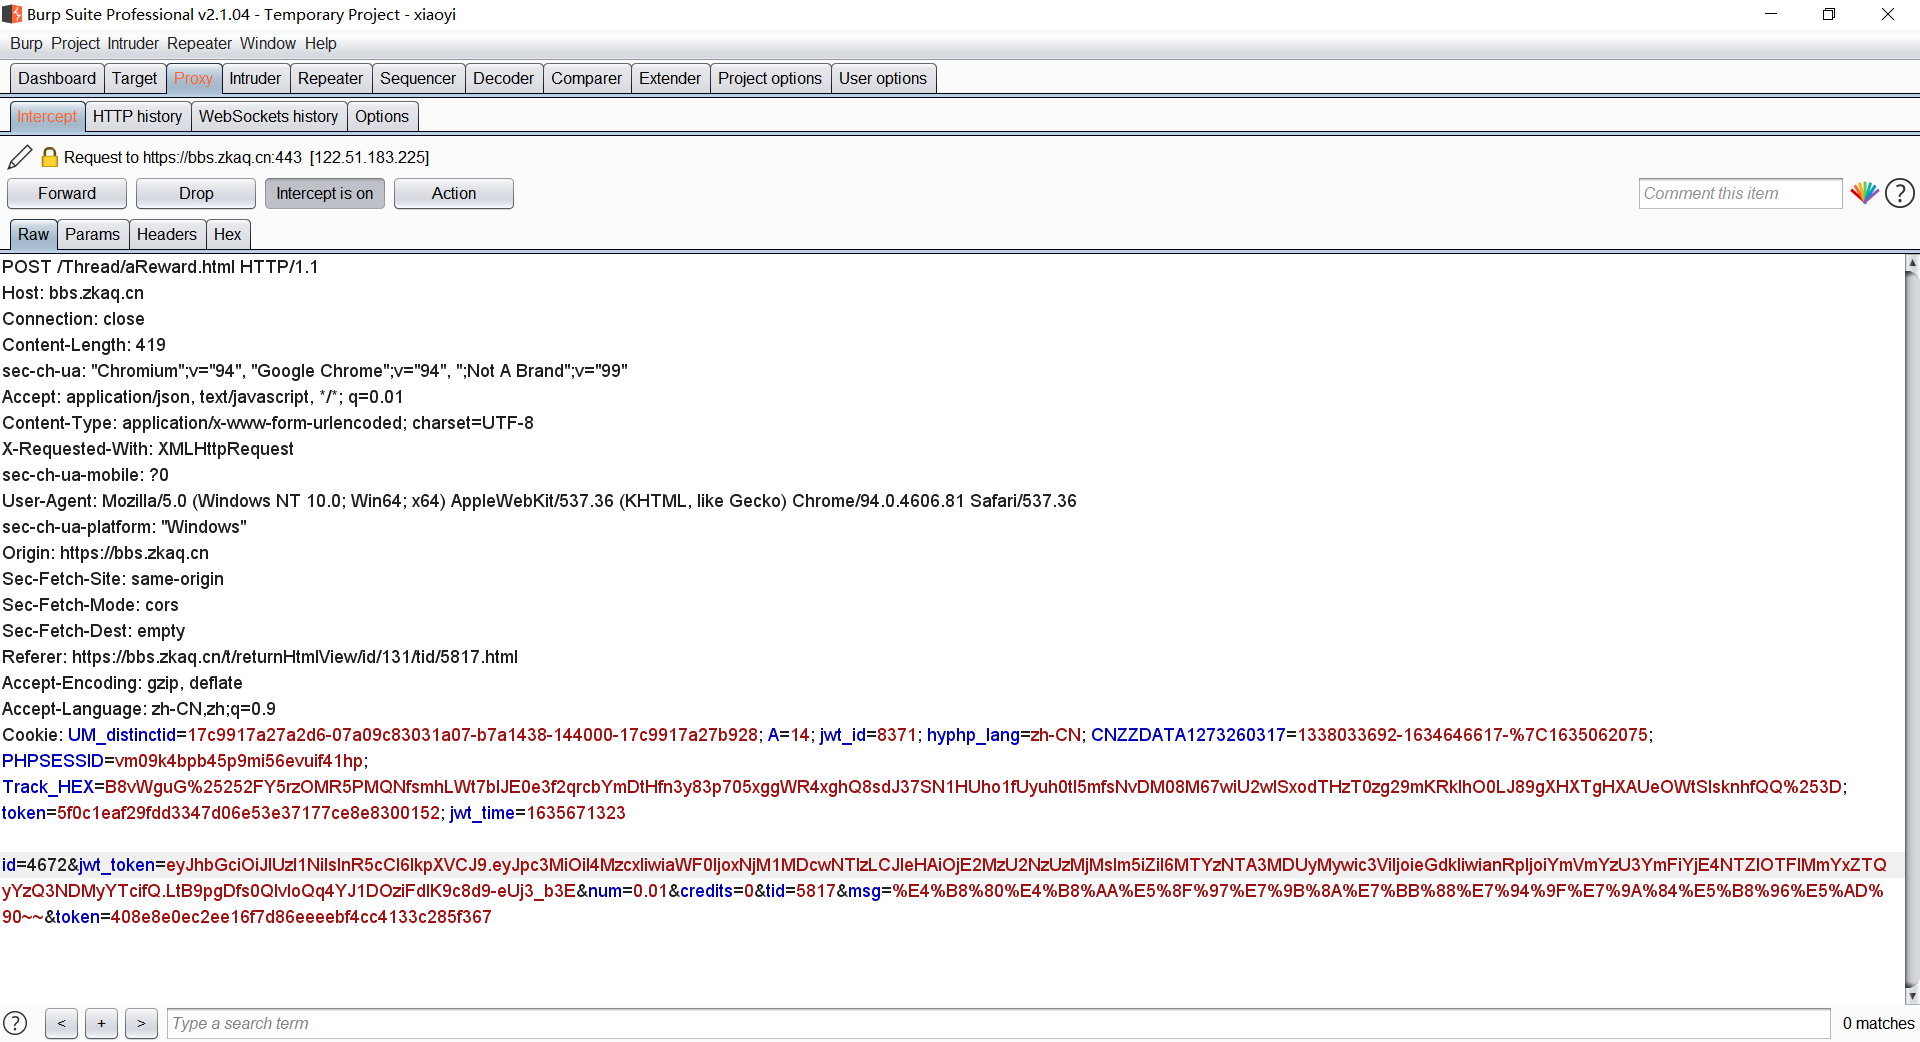Go to next search match button
This screenshot has height=1042, width=1920.
coord(141,1023)
